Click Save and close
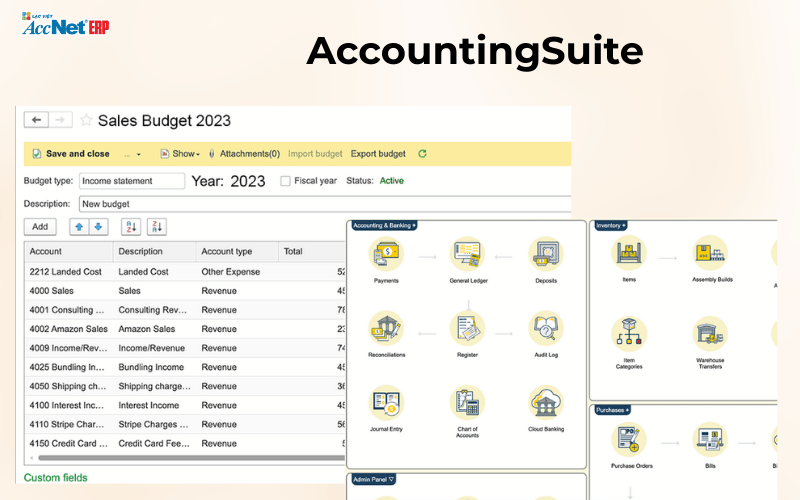The image size is (800, 500). (x=71, y=154)
